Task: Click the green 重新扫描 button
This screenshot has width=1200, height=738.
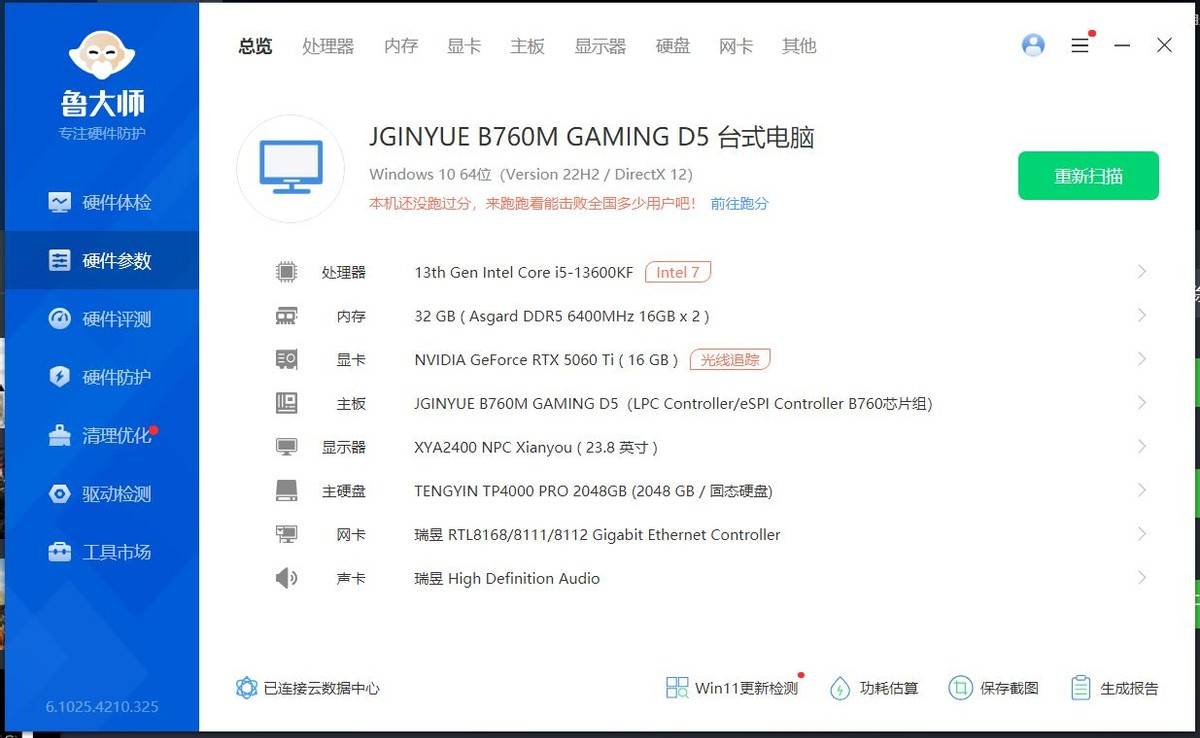Action: click(1088, 176)
